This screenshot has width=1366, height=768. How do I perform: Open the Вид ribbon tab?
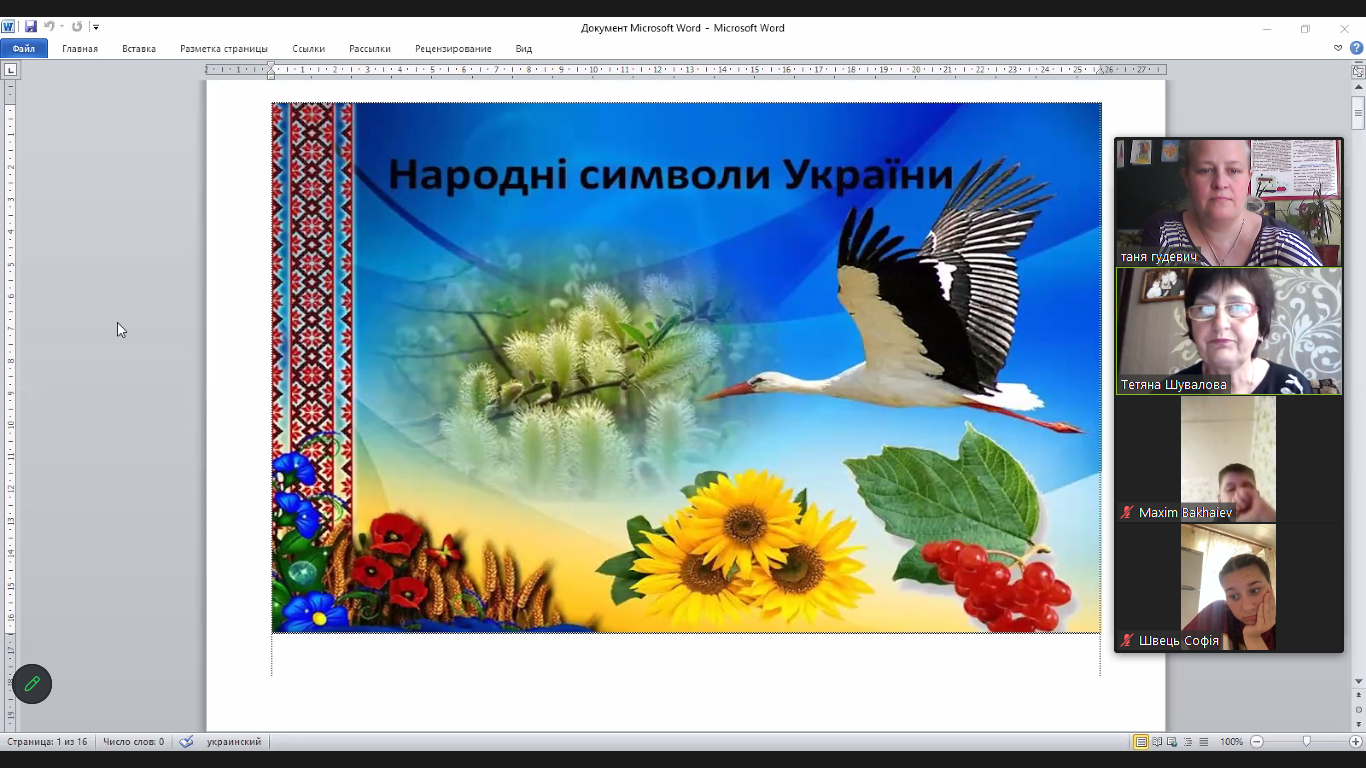click(524, 48)
